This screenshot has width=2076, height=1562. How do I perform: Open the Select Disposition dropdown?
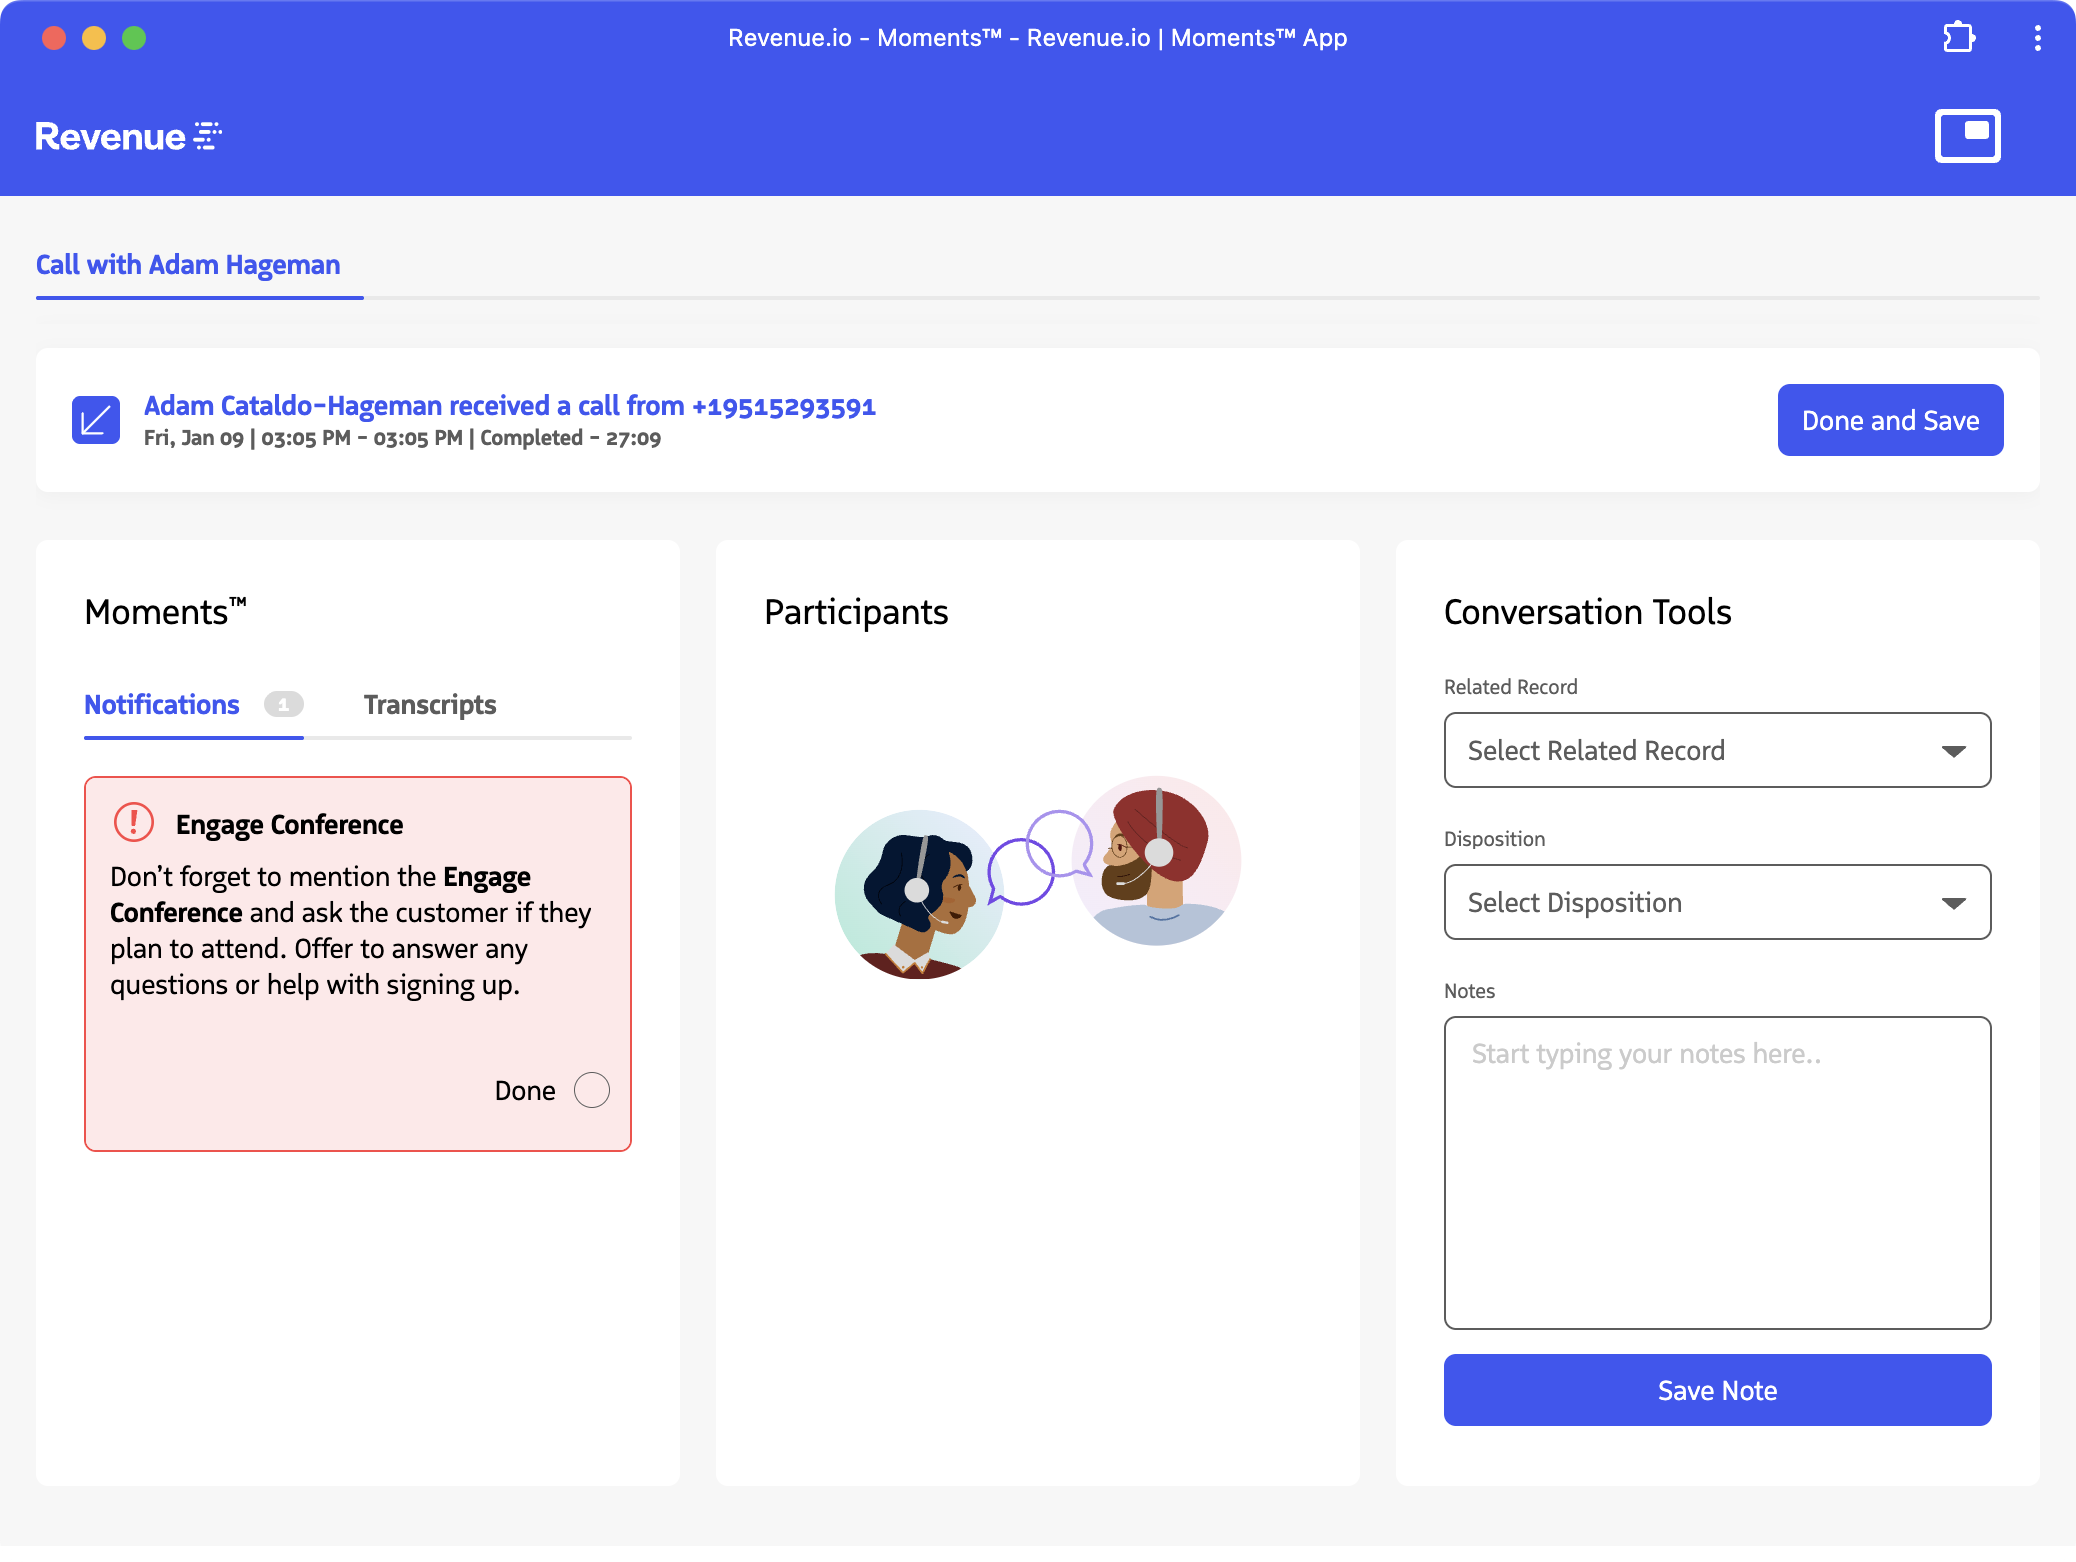tap(1716, 902)
